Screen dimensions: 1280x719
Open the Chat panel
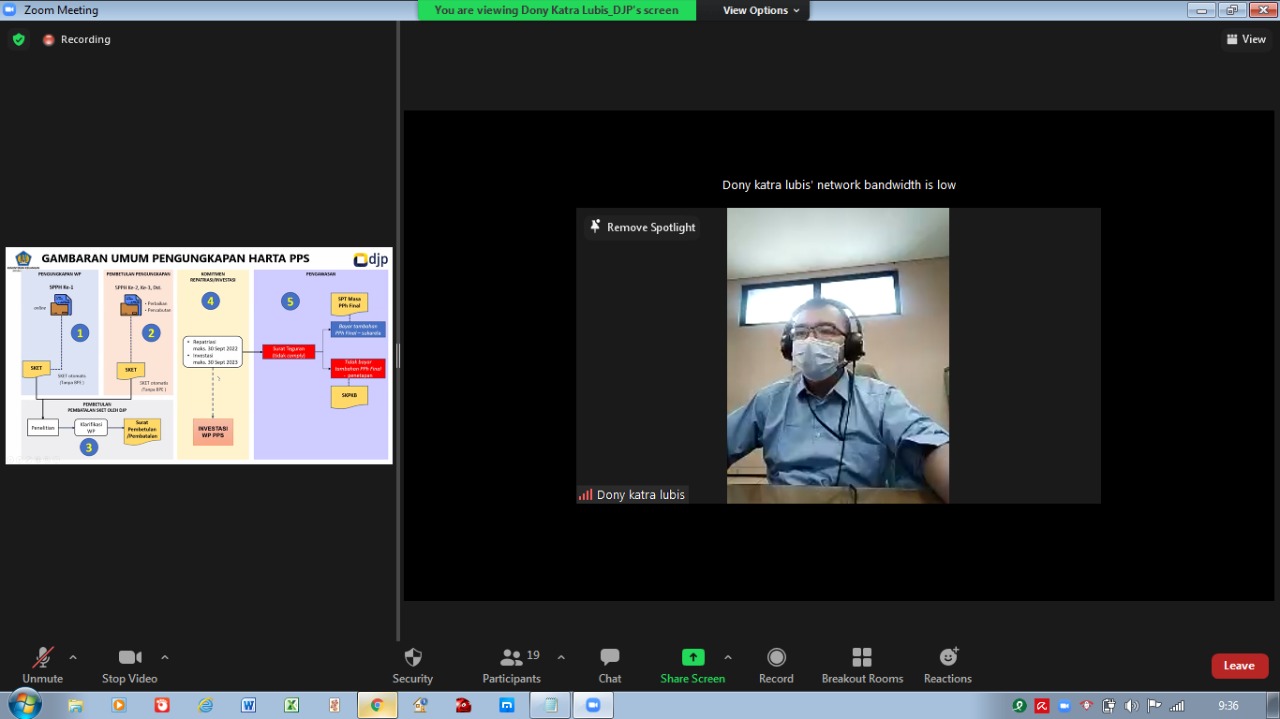click(x=609, y=664)
